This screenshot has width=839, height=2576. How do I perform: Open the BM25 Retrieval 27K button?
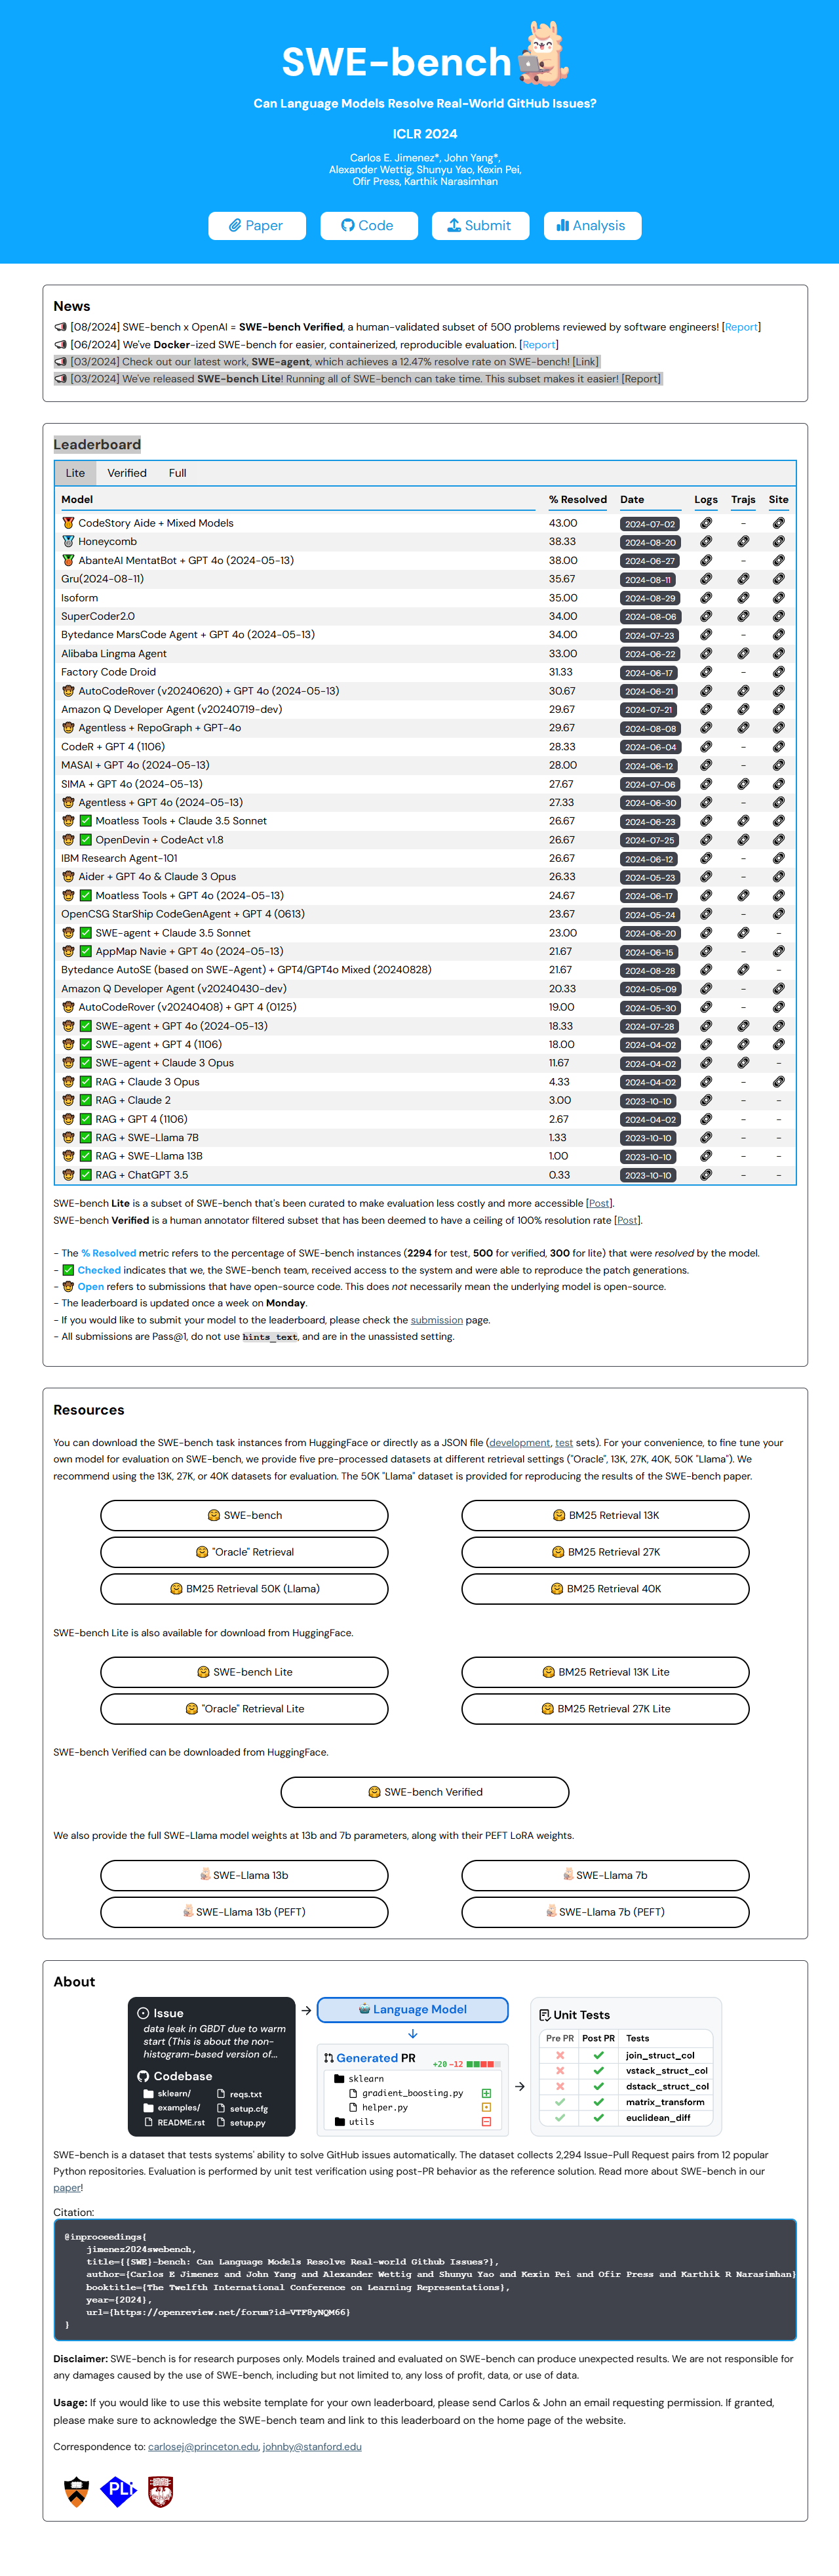coord(605,1552)
